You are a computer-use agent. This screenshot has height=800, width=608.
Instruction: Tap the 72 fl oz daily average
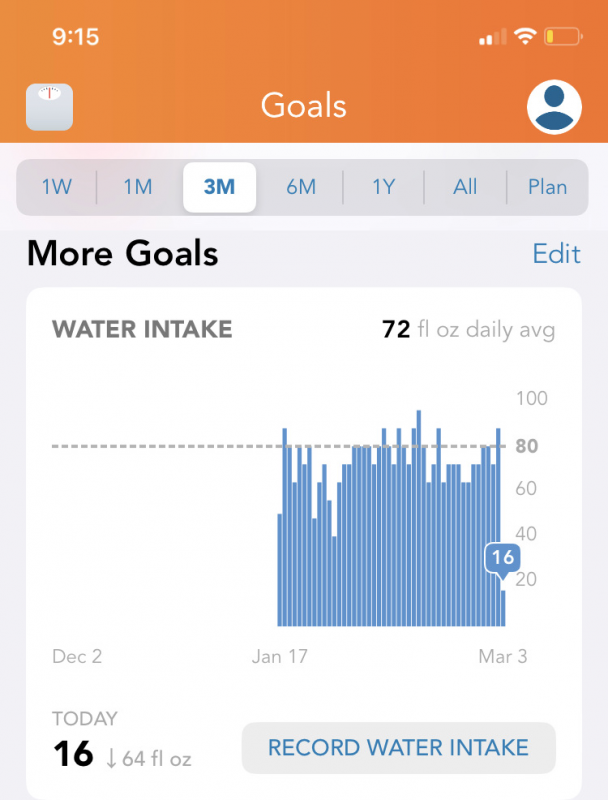(x=468, y=329)
